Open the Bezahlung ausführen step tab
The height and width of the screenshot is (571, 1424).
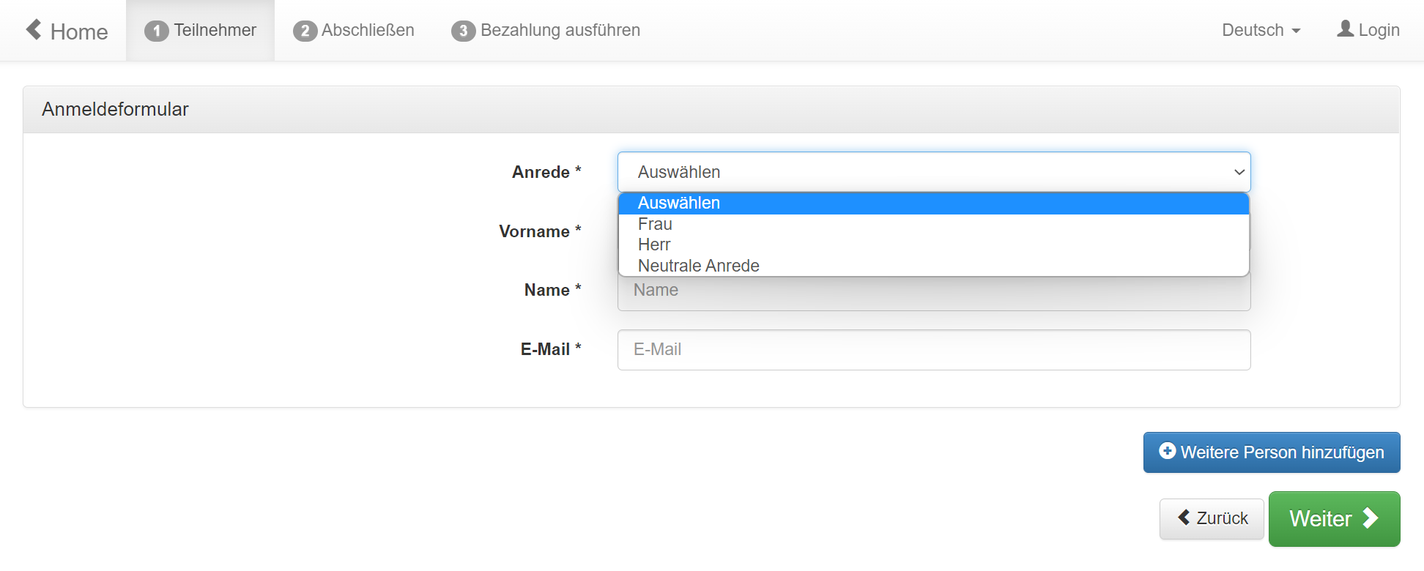(546, 30)
